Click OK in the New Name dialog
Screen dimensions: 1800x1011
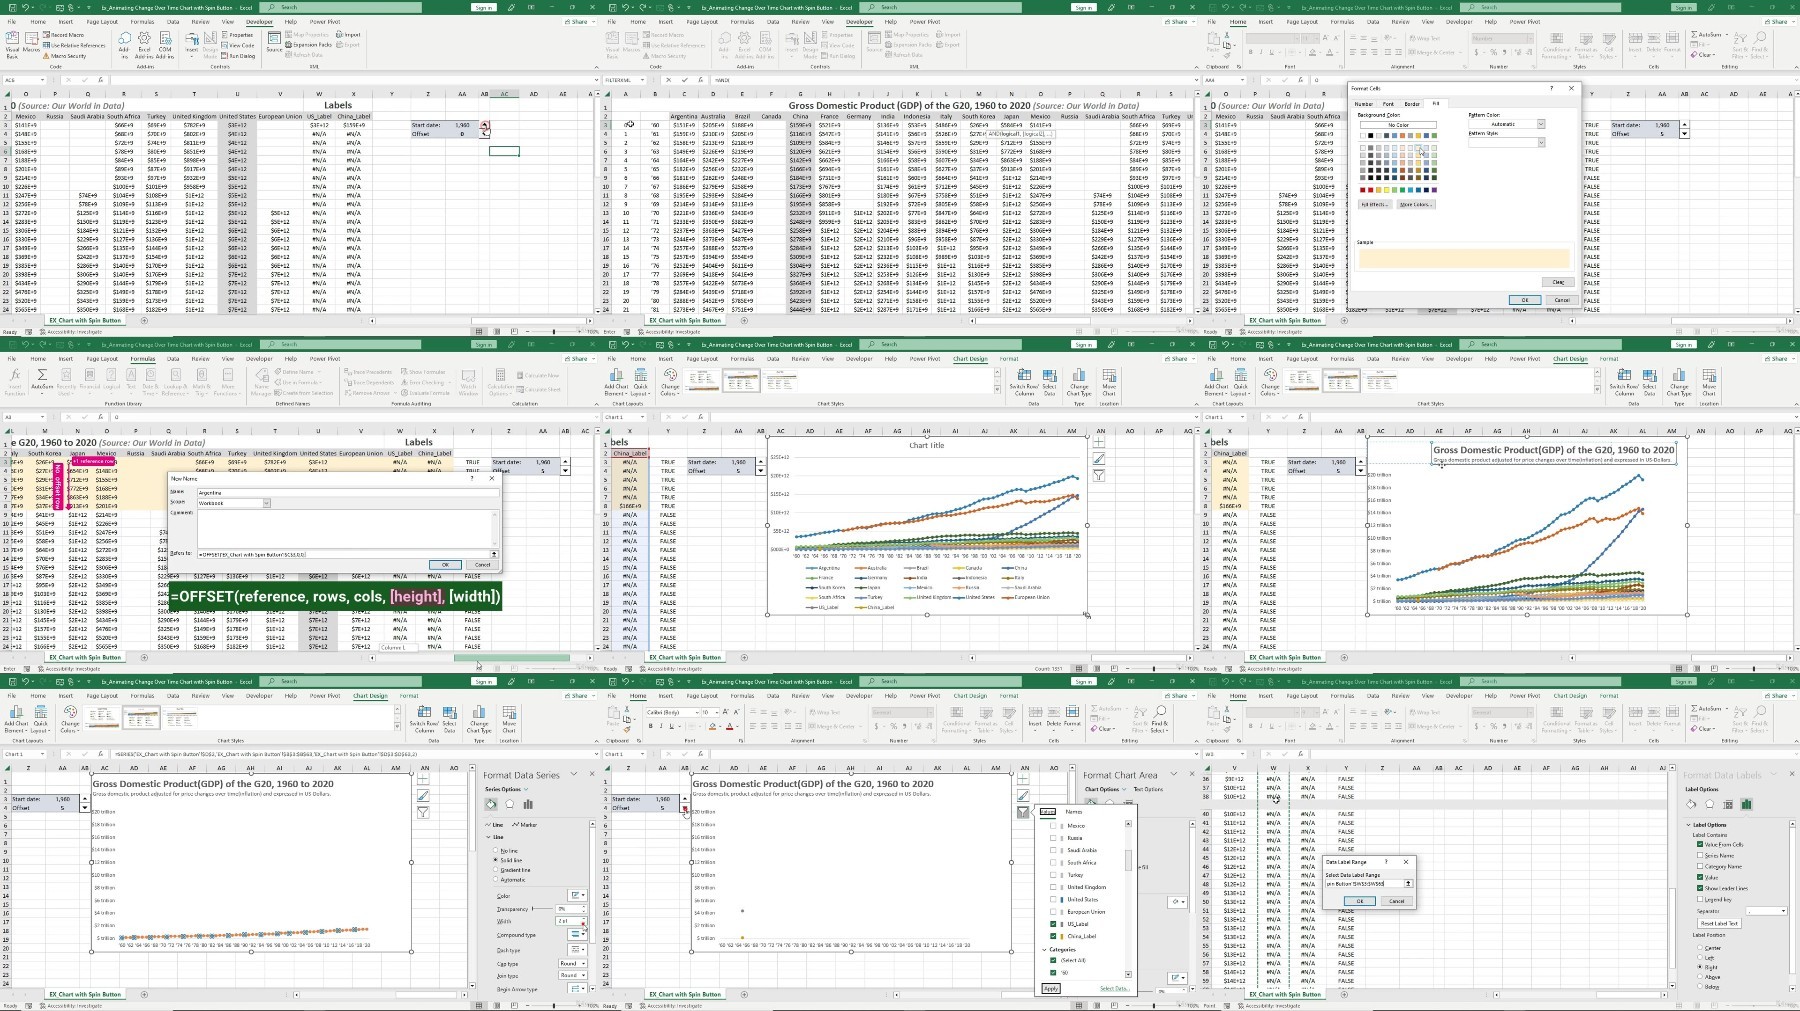445,565
